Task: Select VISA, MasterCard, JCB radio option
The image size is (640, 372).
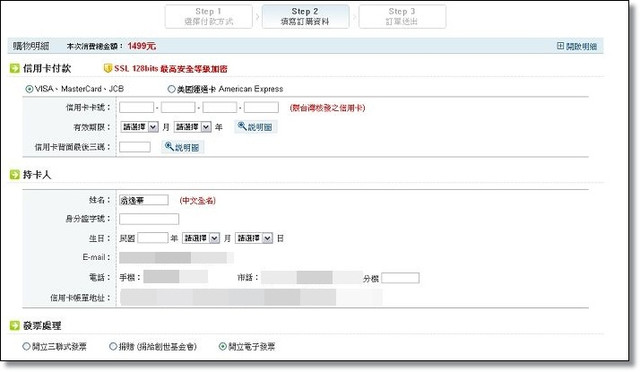Action: pyautogui.click(x=29, y=89)
